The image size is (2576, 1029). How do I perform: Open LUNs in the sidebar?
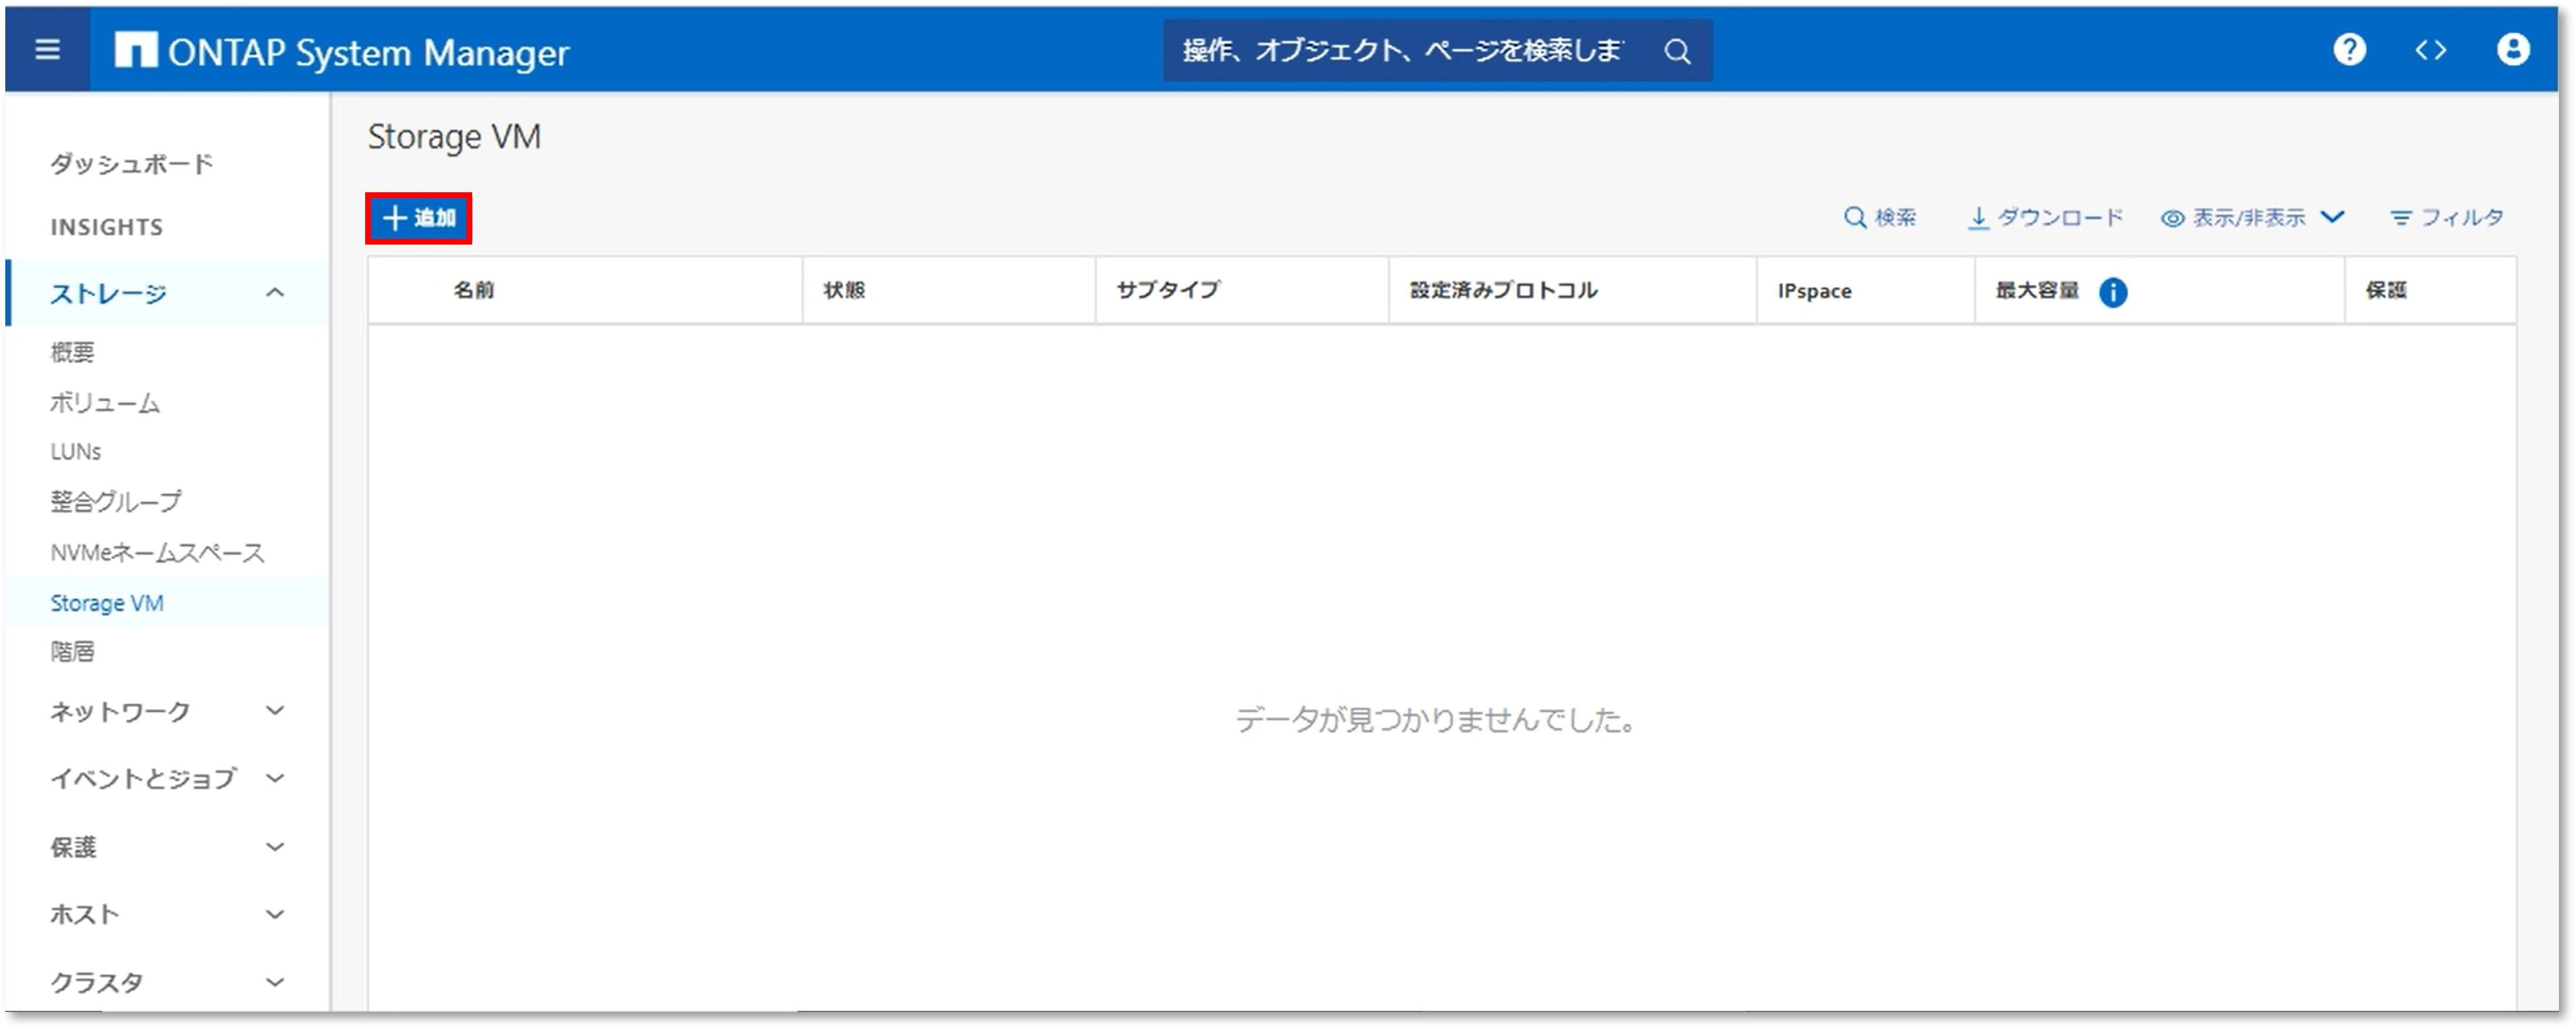pyautogui.click(x=75, y=452)
